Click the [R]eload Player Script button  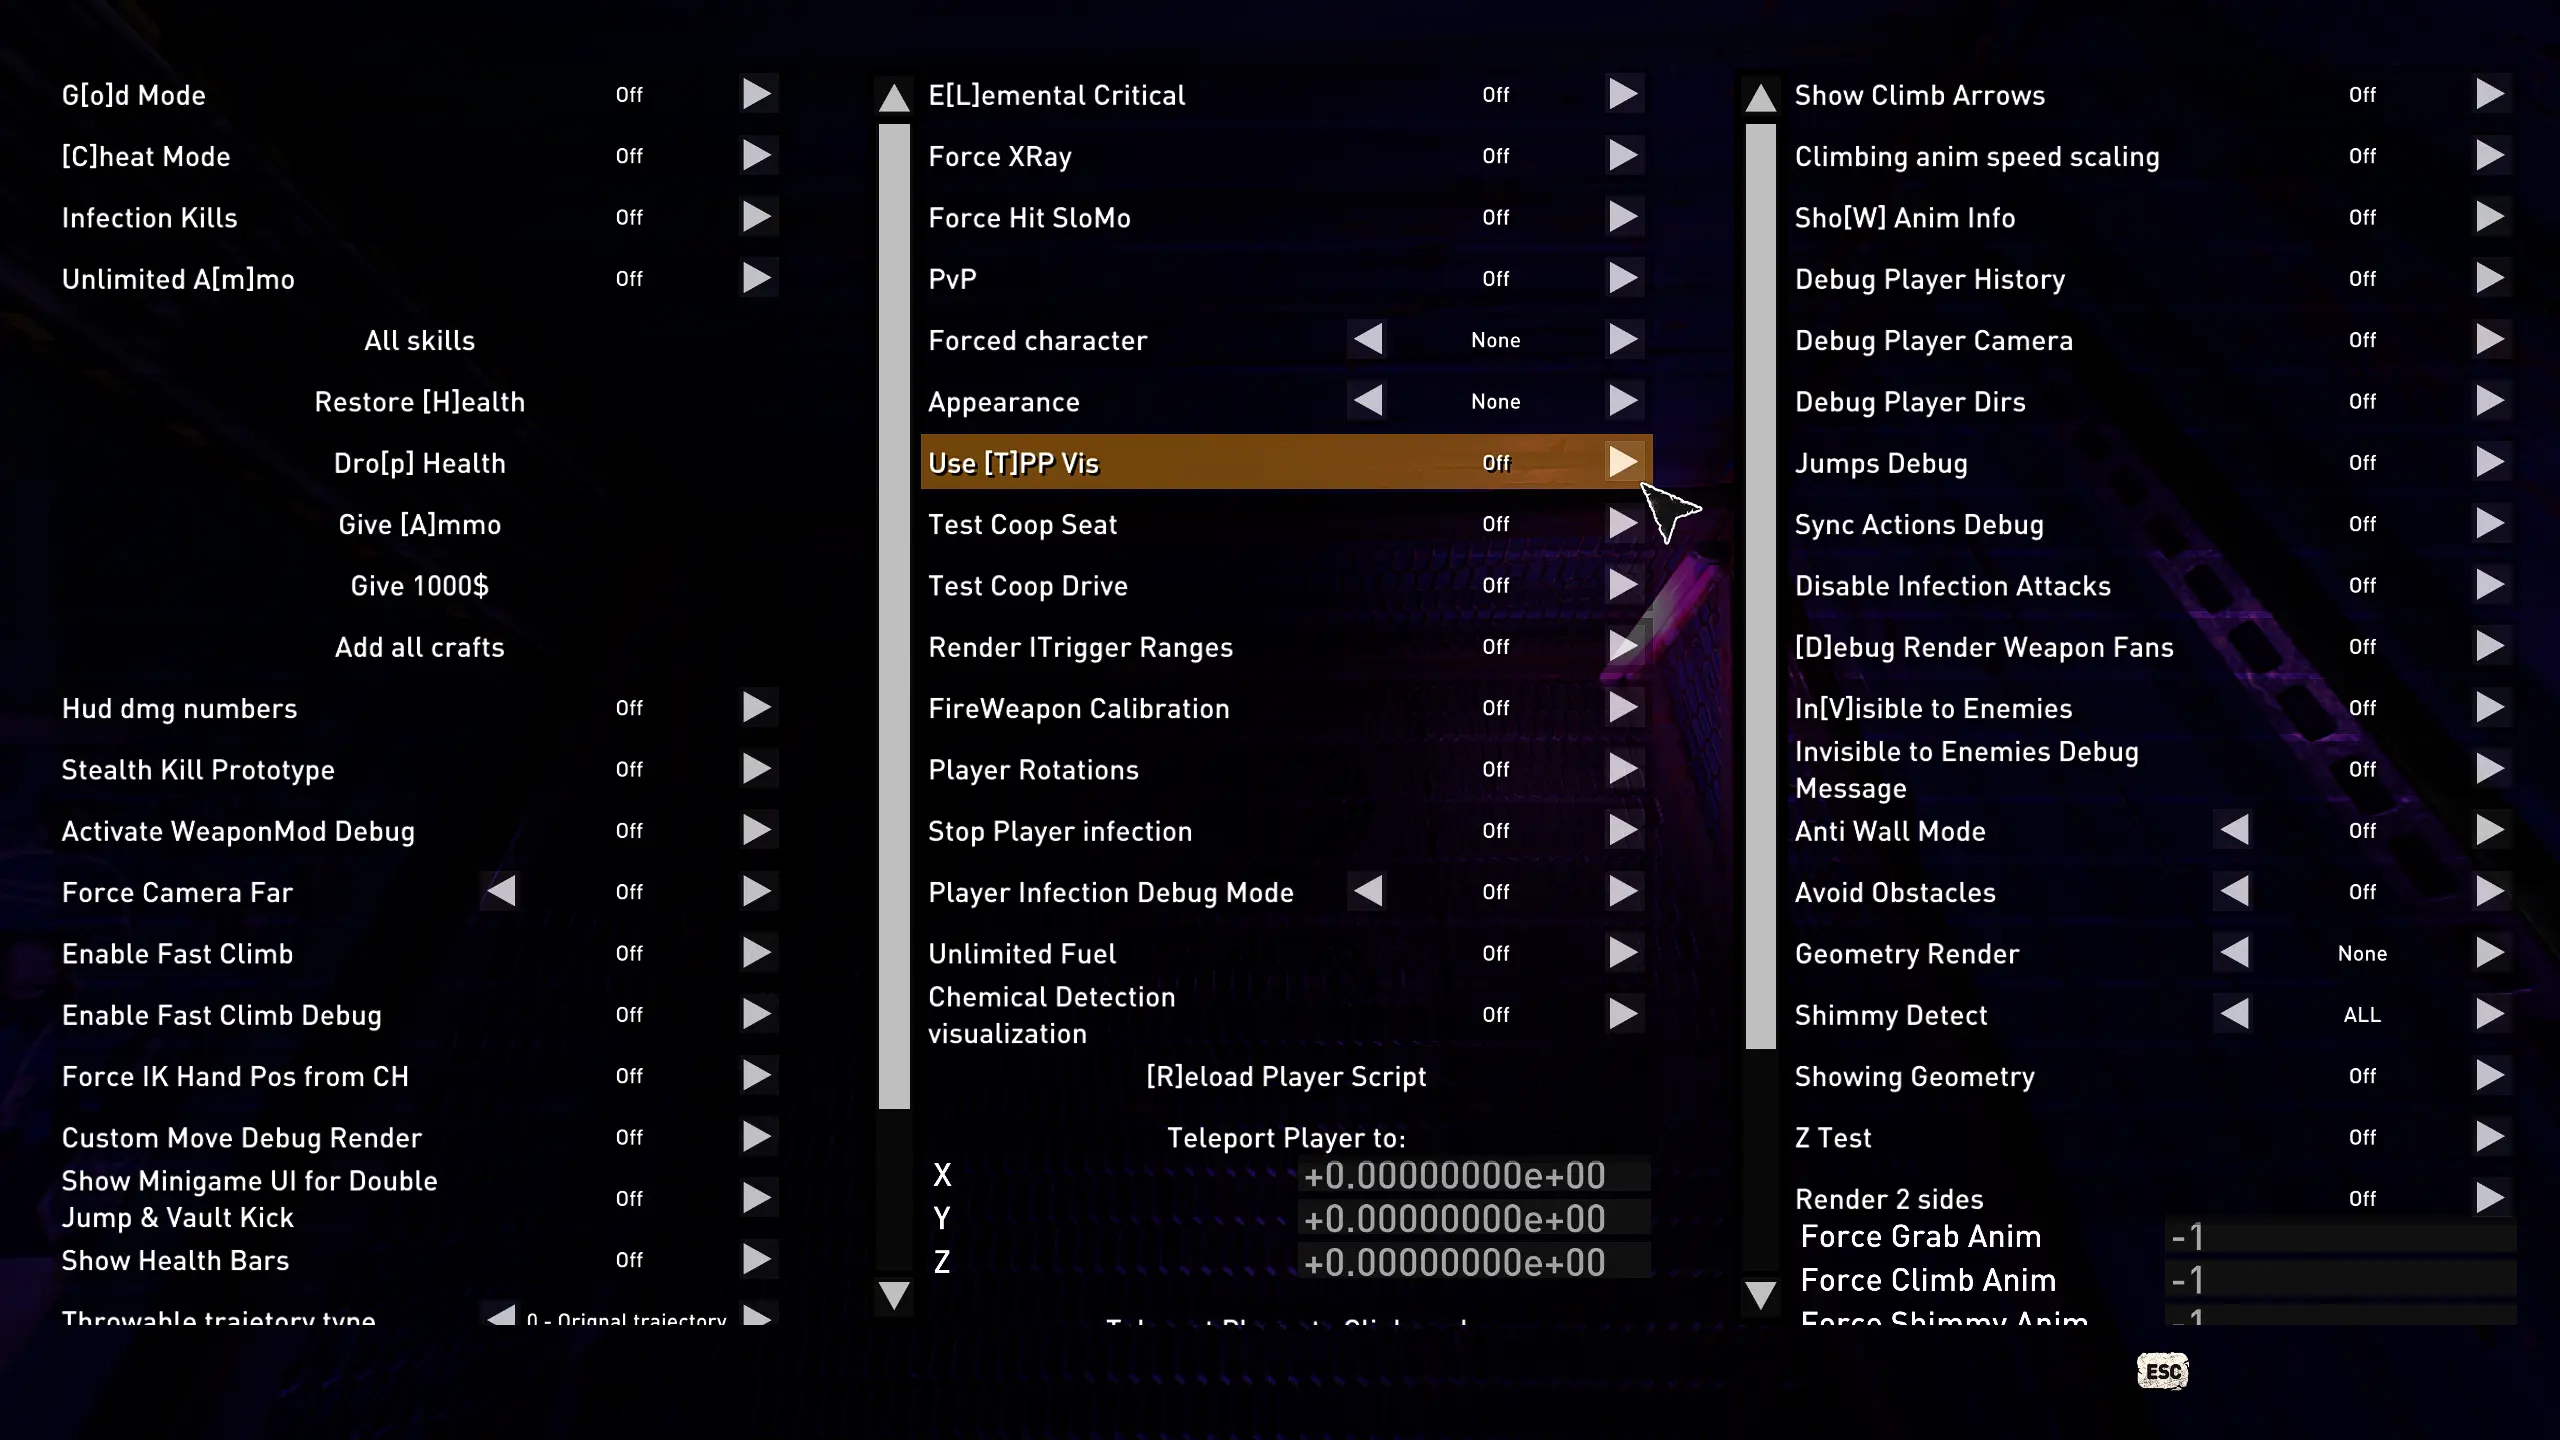pyautogui.click(x=1285, y=1076)
